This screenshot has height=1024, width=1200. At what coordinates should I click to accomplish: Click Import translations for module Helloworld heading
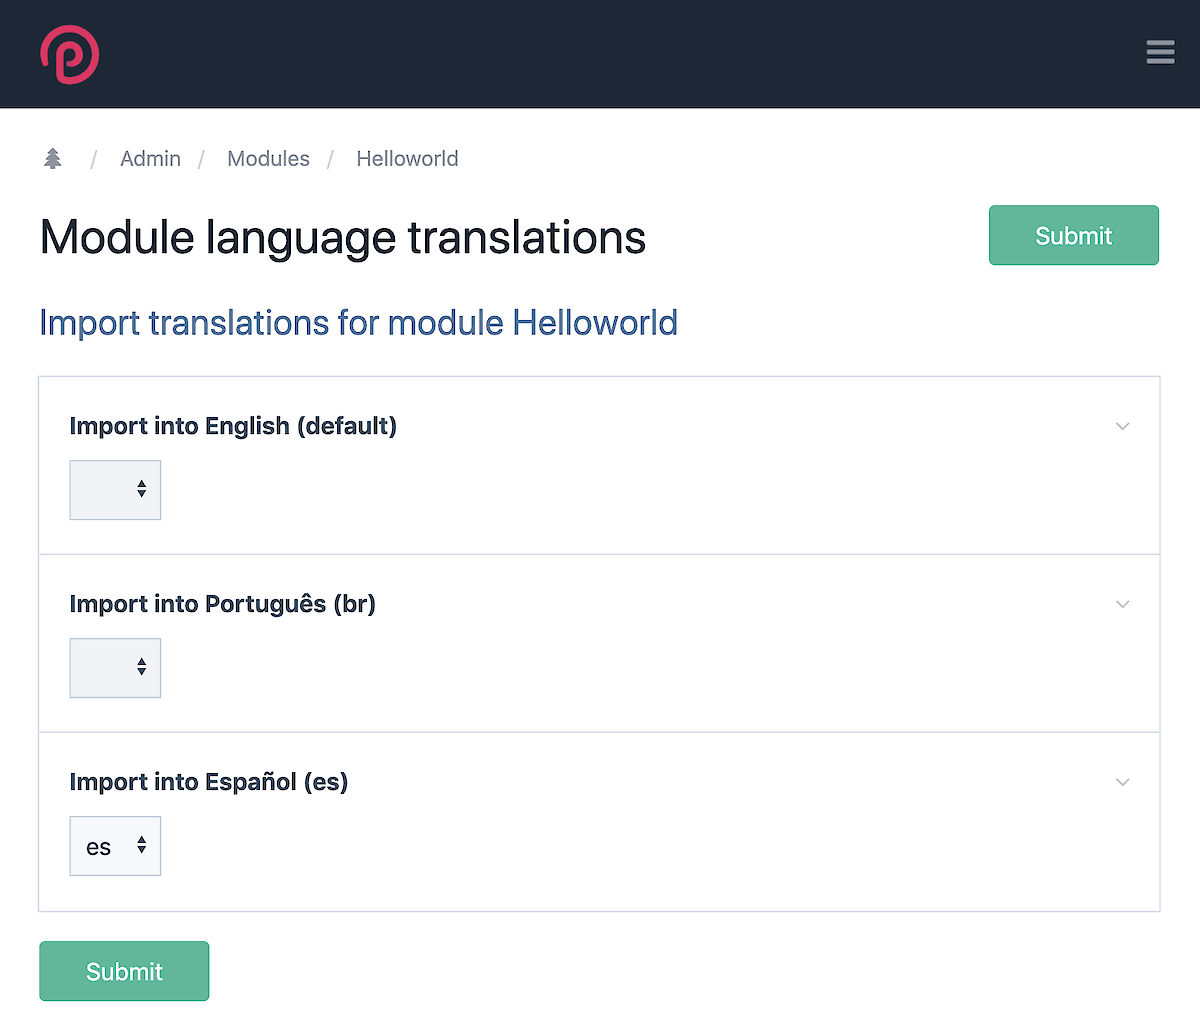[358, 323]
